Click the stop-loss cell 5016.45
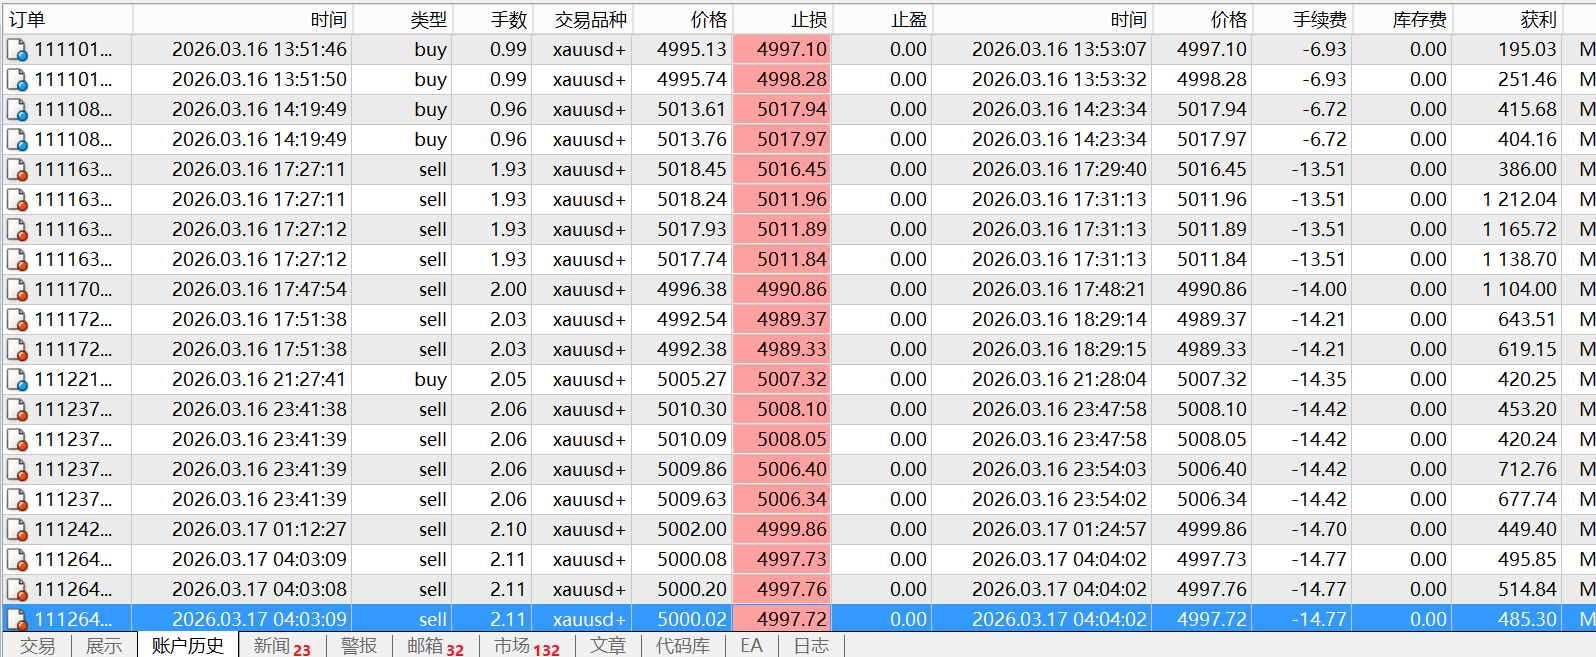 pos(782,169)
